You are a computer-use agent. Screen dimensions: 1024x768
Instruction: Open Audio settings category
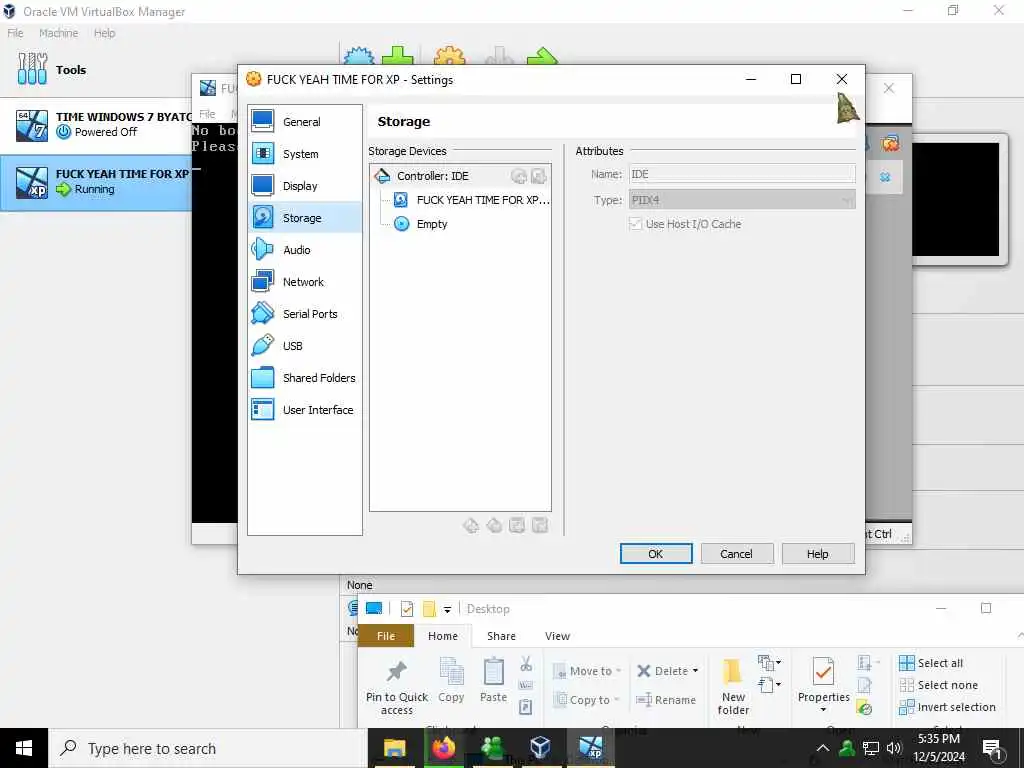(304, 249)
